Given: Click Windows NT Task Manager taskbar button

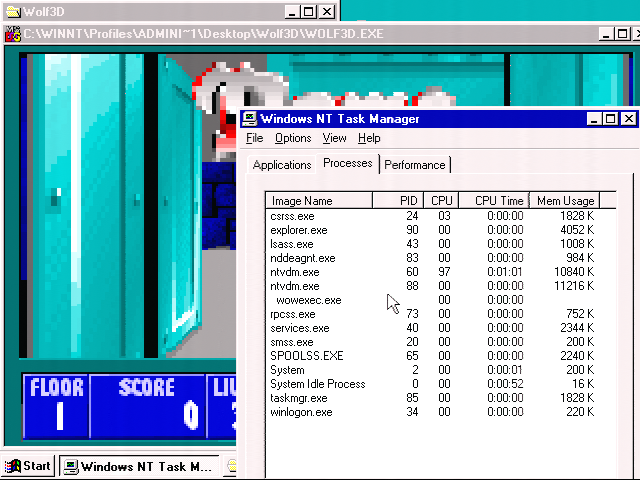Looking at the screenshot, I should click(140, 466).
